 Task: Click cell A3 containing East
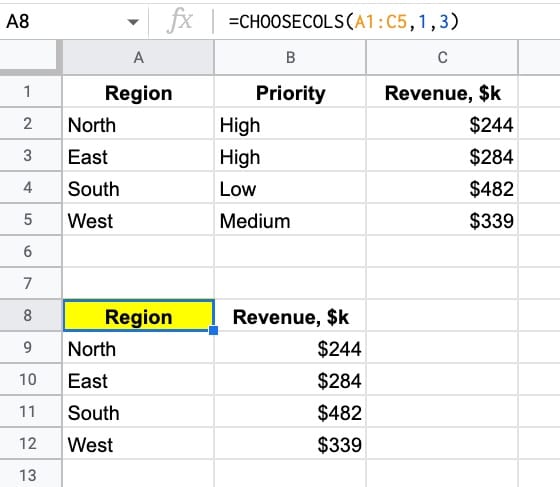click(x=139, y=156)
